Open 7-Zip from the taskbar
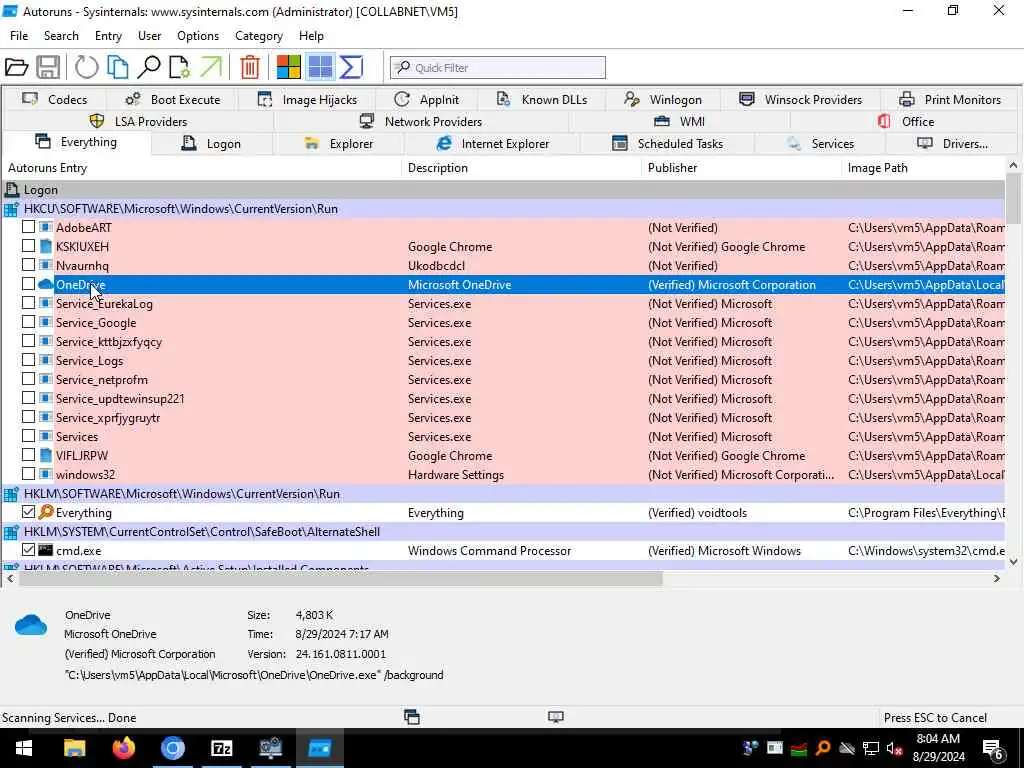 pyautogui.click(x=221, y=748)
